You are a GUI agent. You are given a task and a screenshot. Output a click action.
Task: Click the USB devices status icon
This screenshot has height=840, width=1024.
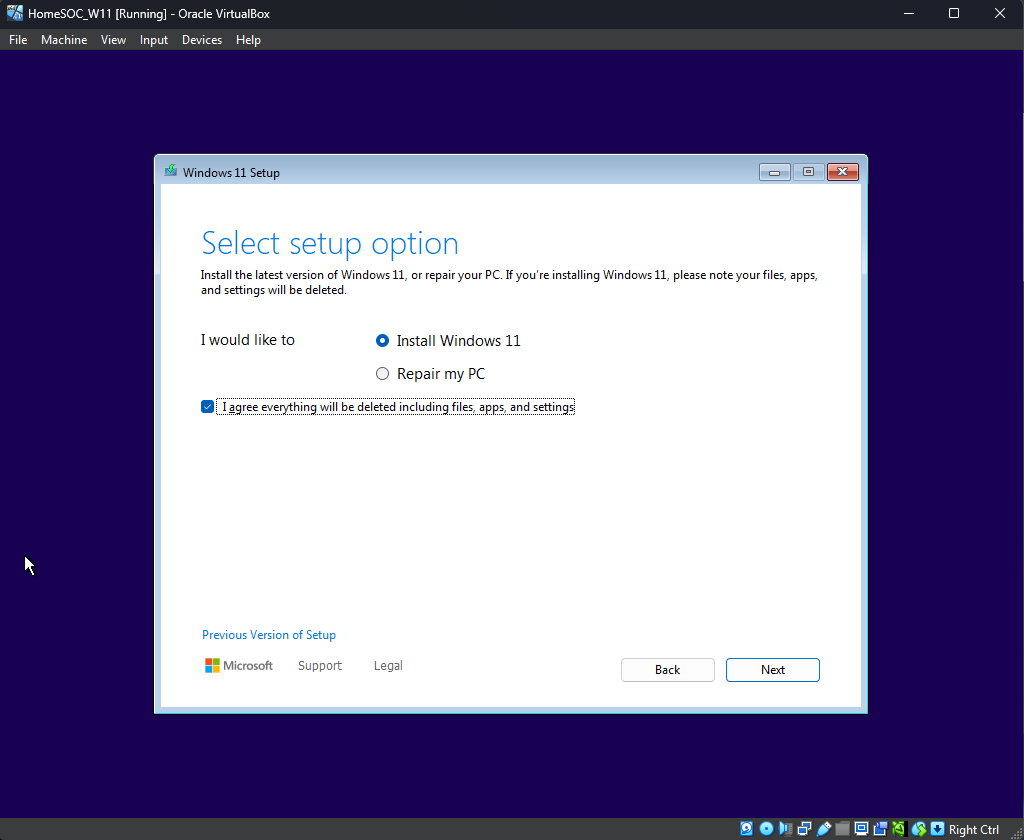point(823,829)
